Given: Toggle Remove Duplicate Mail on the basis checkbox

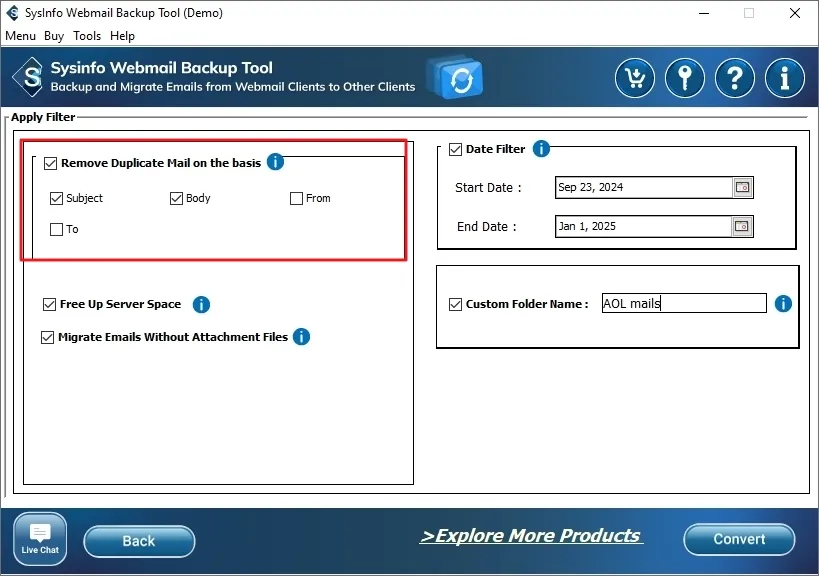Looking at the screenshot, I should [50, 163].
